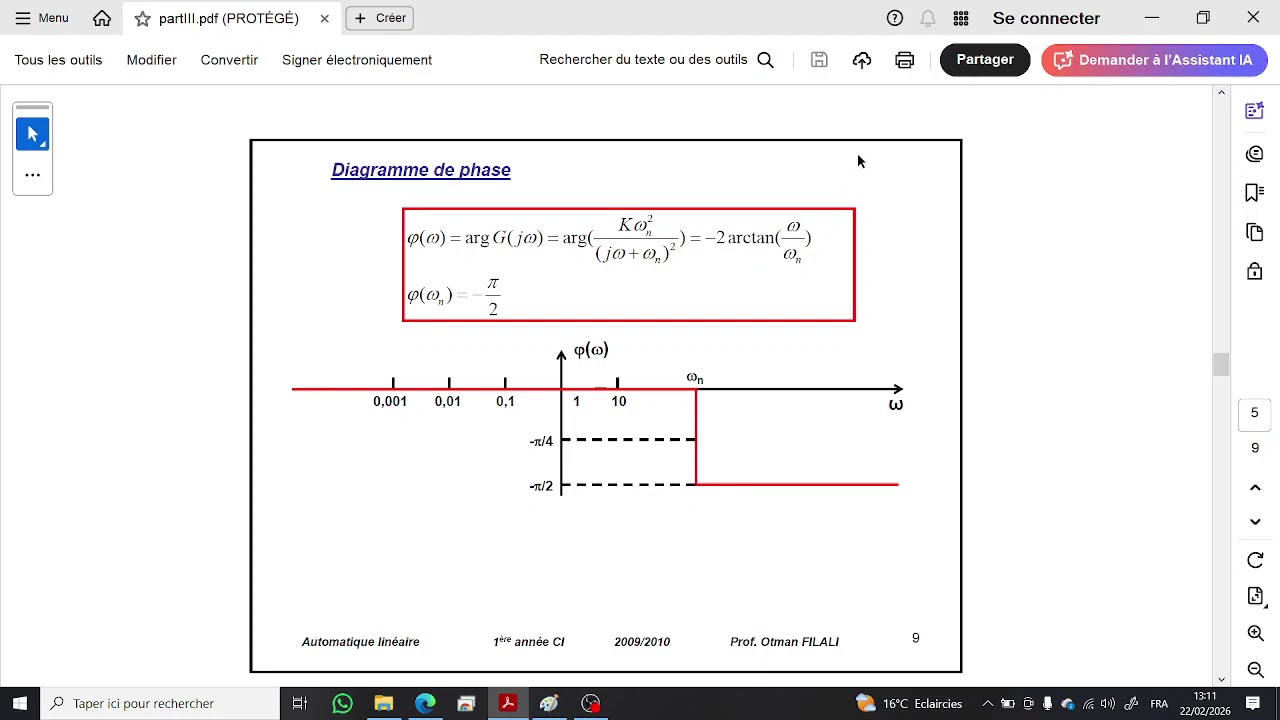Click the Partager button

point(985,60)
